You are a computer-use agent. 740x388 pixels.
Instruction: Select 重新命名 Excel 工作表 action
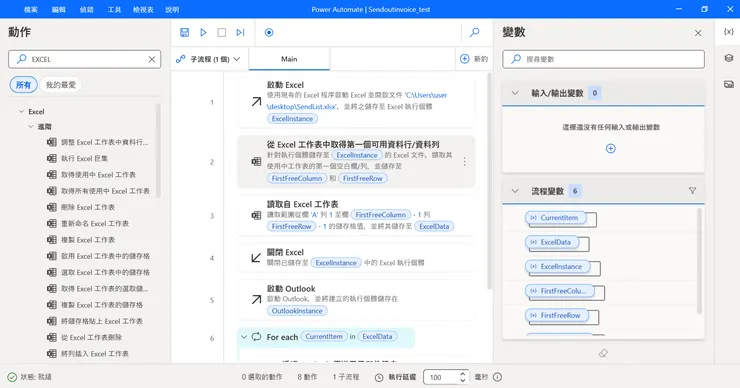point(94,223)
